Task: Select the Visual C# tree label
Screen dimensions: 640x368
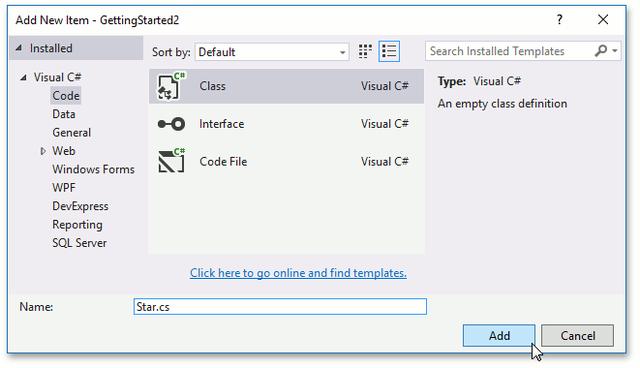Action: pyautogui.click(x=57, y=77)
